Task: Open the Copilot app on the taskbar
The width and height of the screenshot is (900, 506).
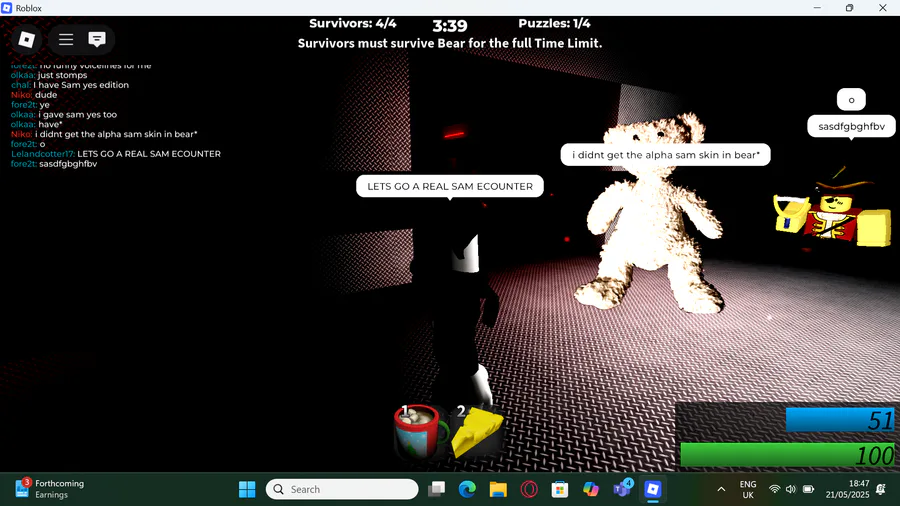Action: click(x=591, y=489)
